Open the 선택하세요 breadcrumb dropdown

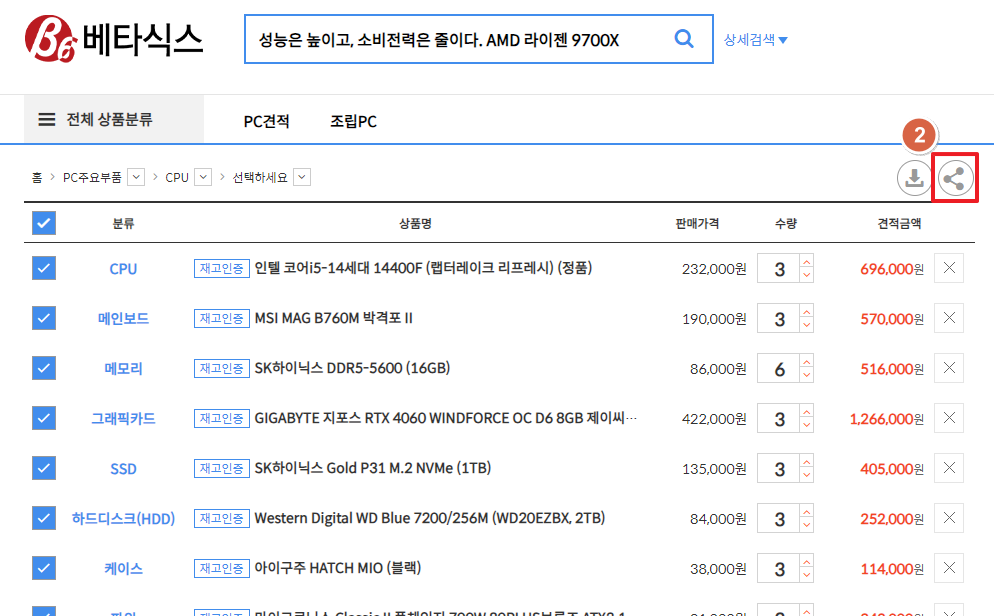click(x=302, y=177)
